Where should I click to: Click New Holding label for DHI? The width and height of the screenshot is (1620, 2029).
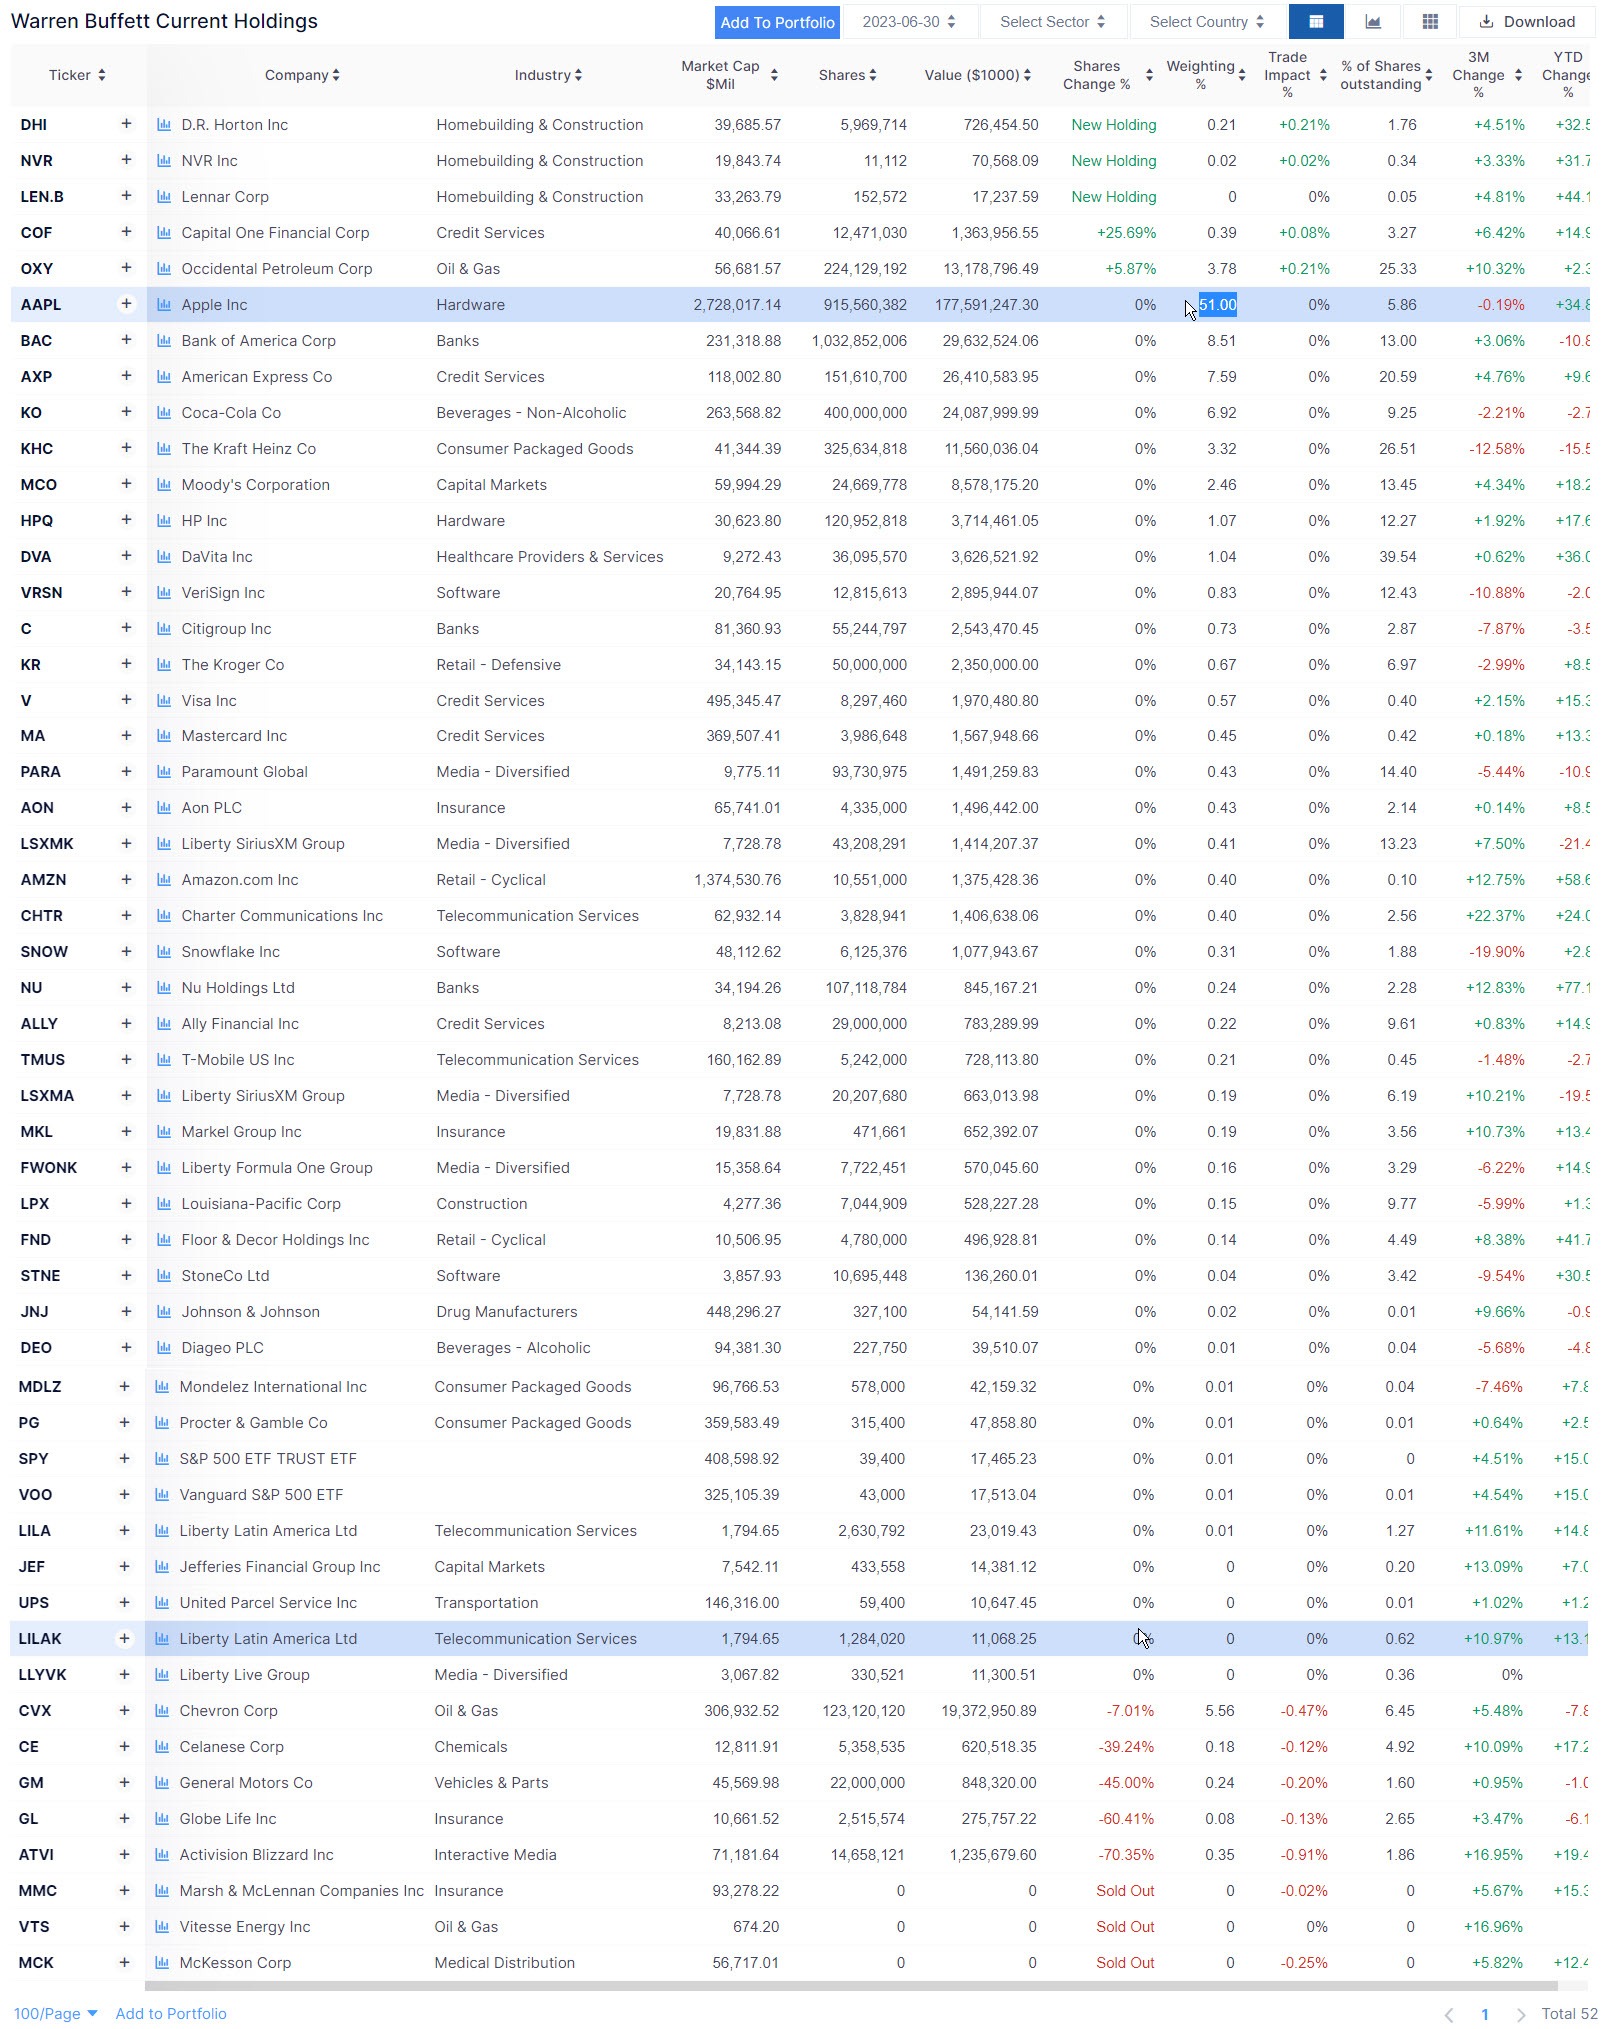(1114, 125)
